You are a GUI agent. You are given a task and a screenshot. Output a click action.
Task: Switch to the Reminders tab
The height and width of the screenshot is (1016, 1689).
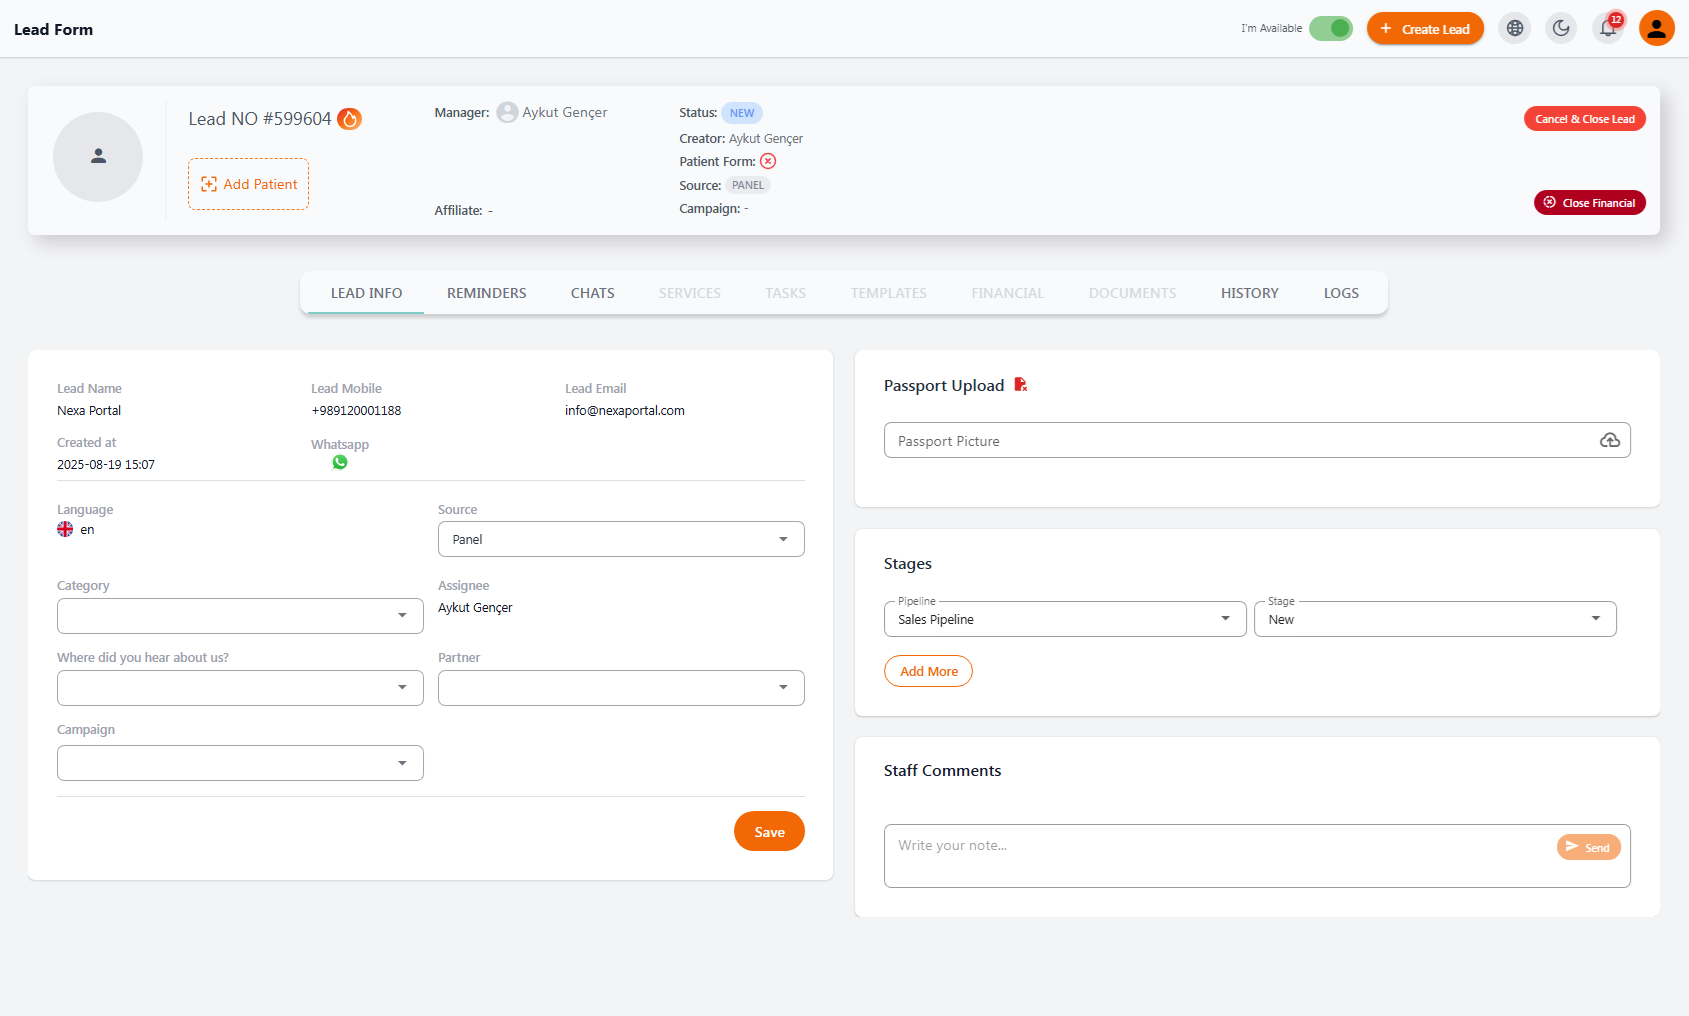pyautogui.click(x=487, y=293)
